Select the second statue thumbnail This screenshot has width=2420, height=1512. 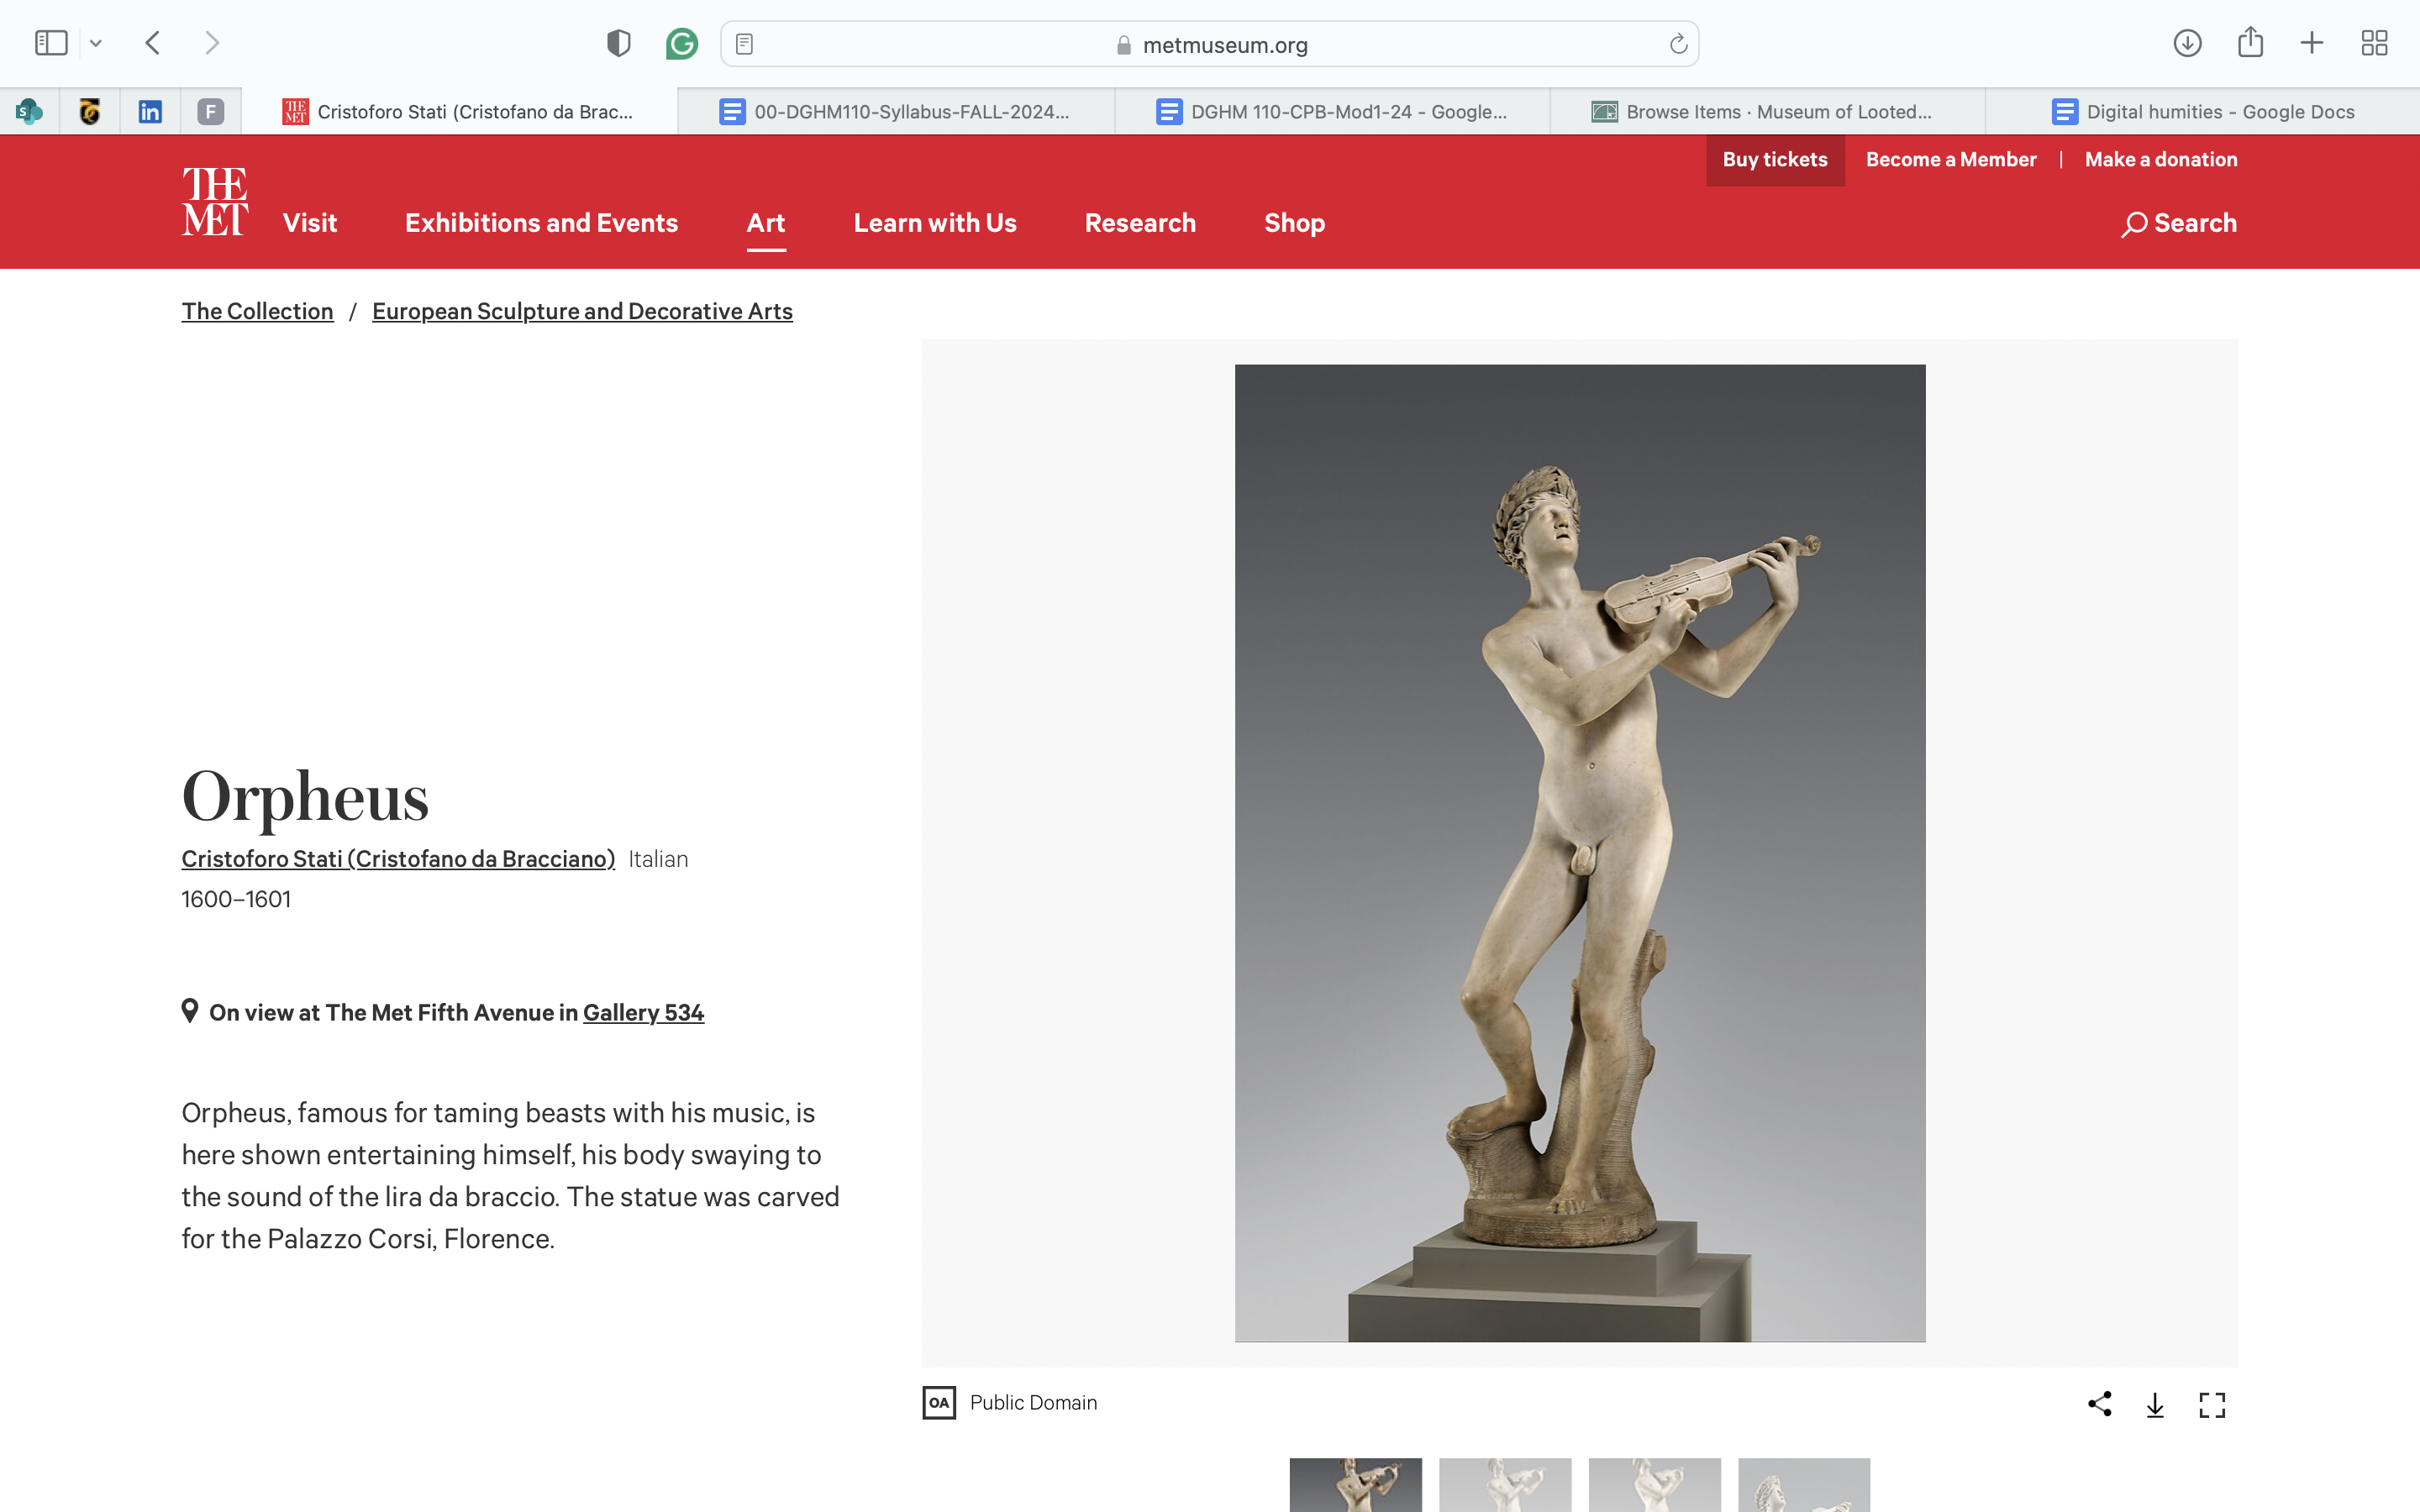click(1505, 1485)
